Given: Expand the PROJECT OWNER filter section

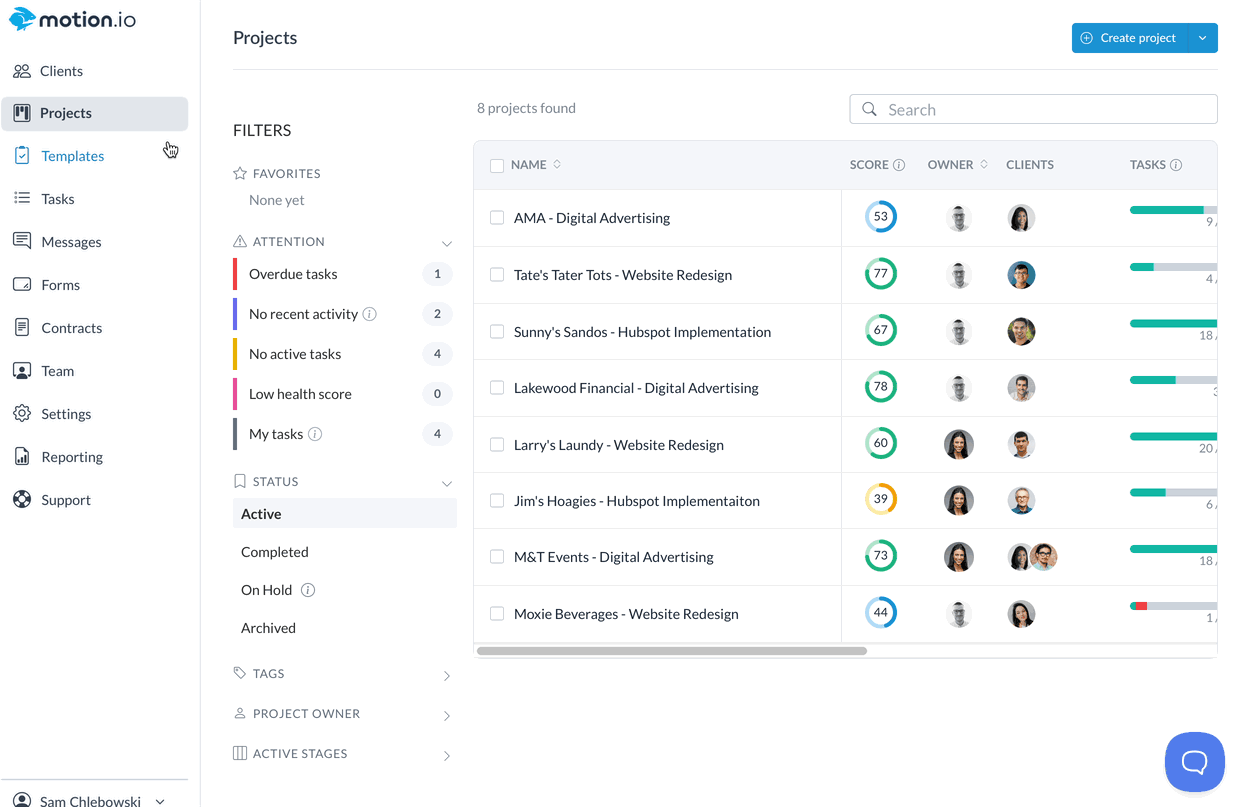Looking at the screenshot, I should (345, 714).
